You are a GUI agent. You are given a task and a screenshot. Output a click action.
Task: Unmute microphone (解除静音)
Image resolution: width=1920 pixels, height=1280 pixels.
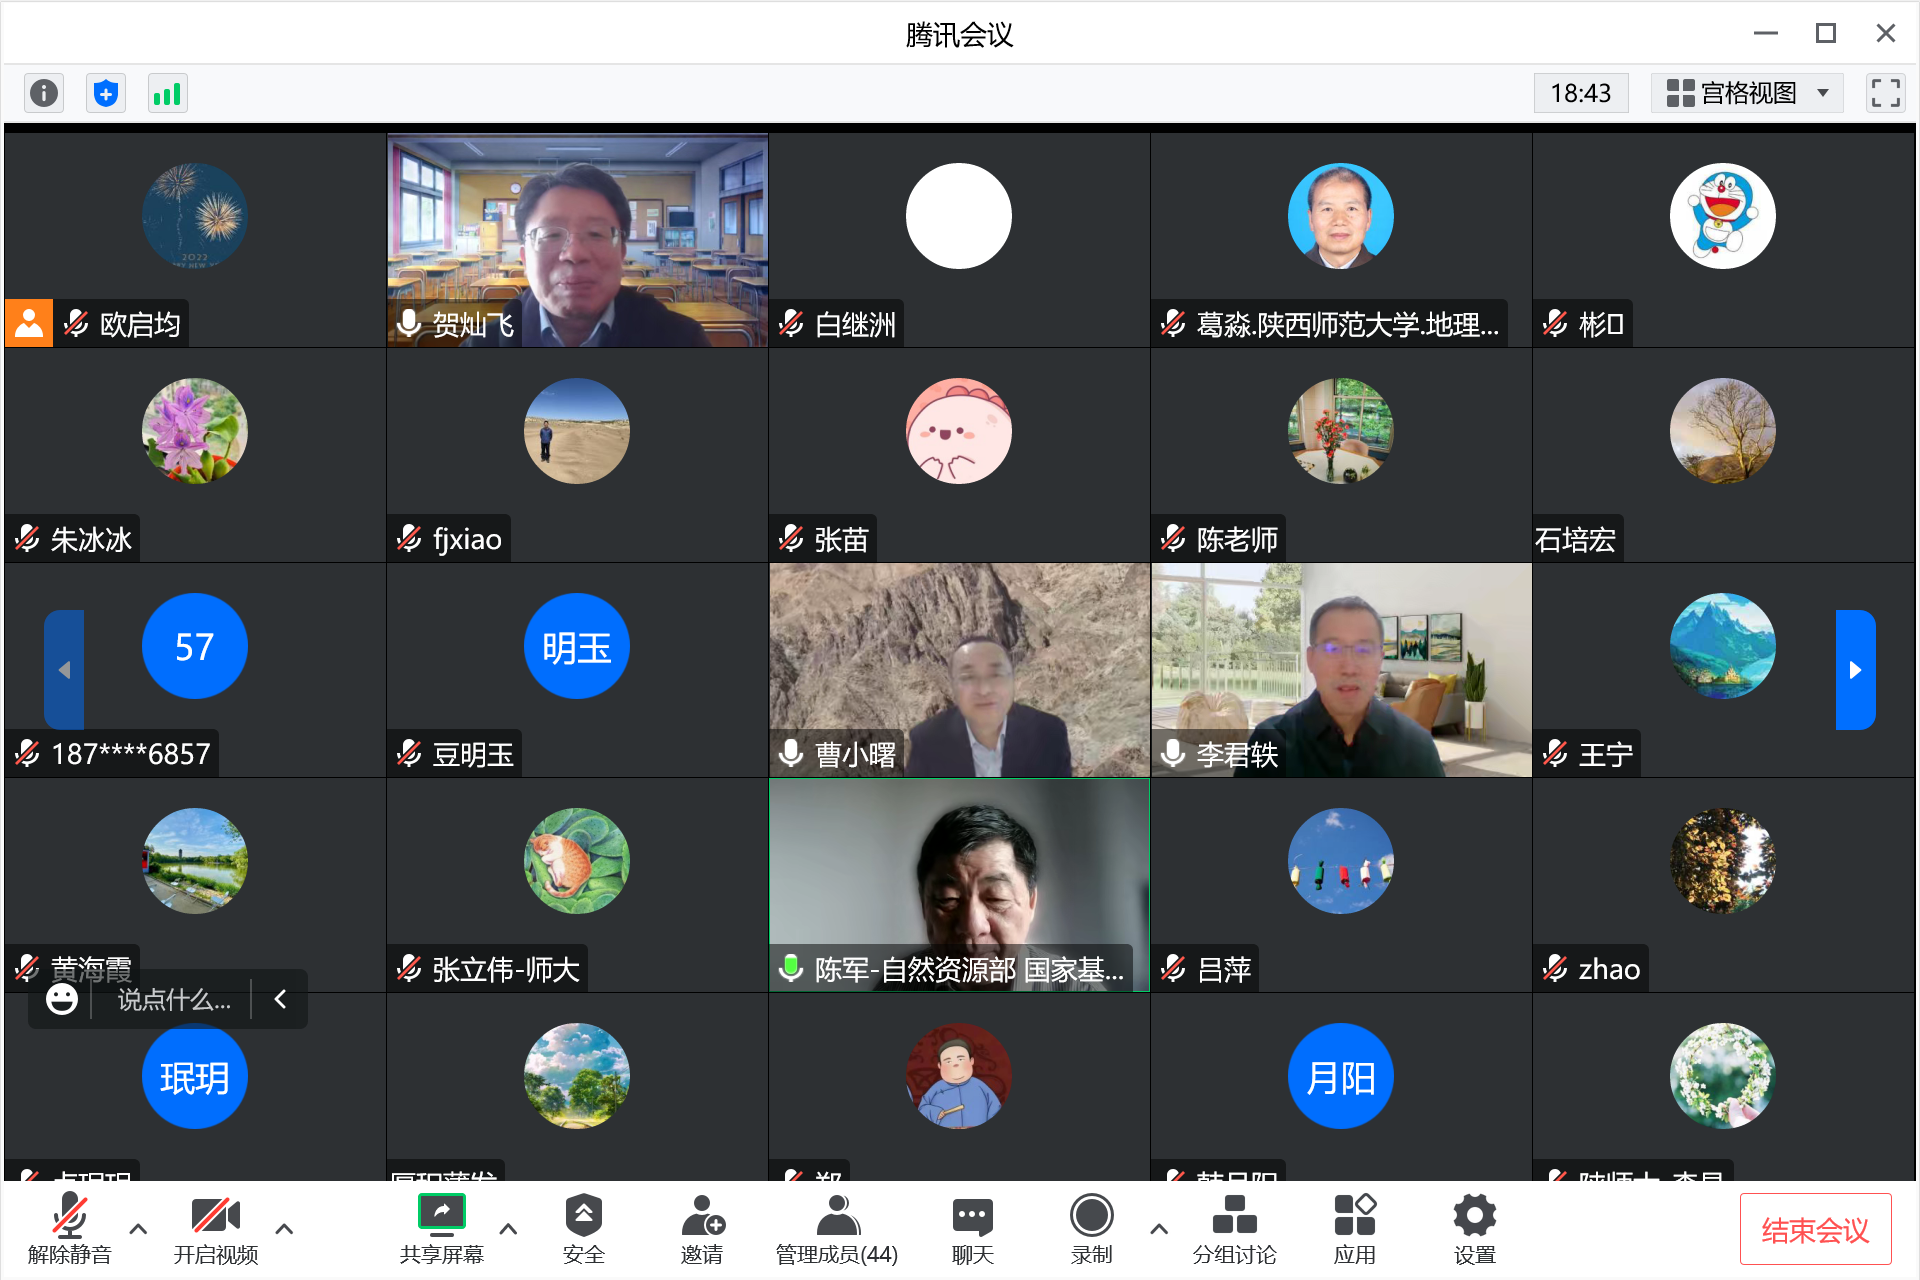pos(70,1229)
